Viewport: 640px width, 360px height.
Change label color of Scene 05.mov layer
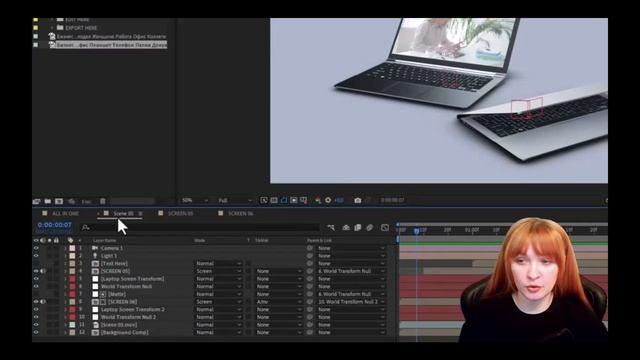pos(72,325)
